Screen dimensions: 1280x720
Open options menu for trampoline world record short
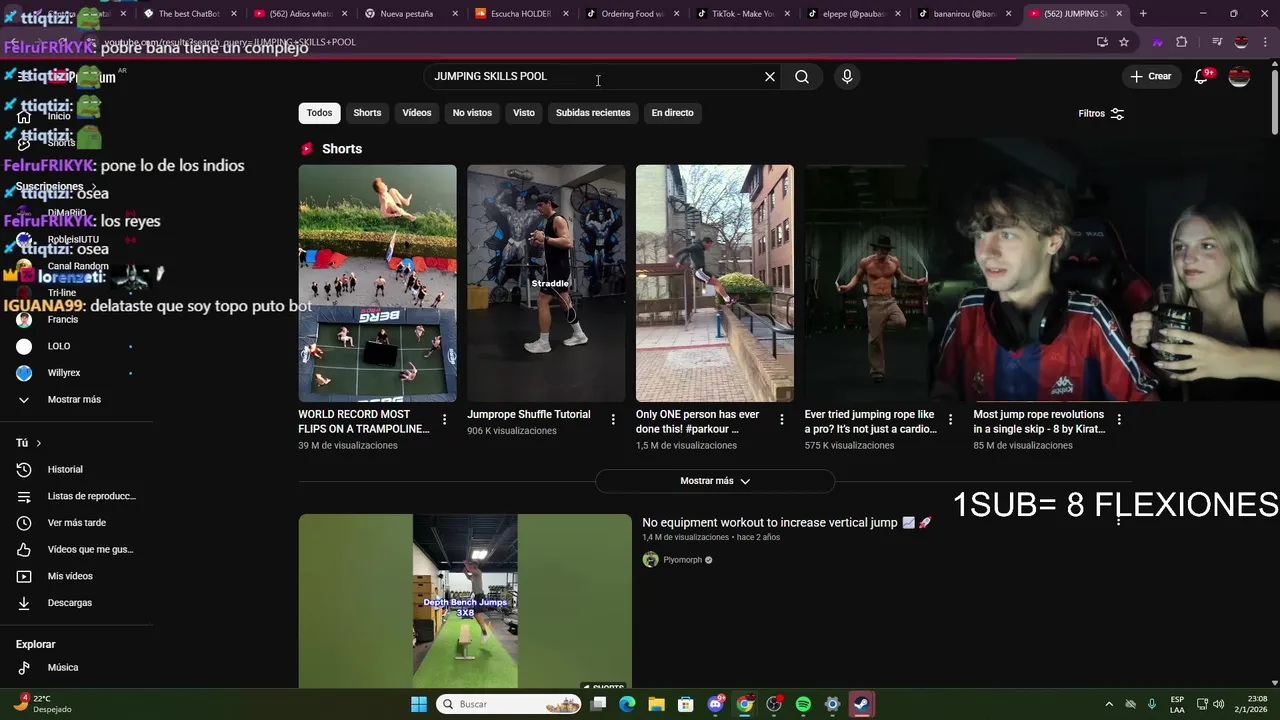[445, 420]
